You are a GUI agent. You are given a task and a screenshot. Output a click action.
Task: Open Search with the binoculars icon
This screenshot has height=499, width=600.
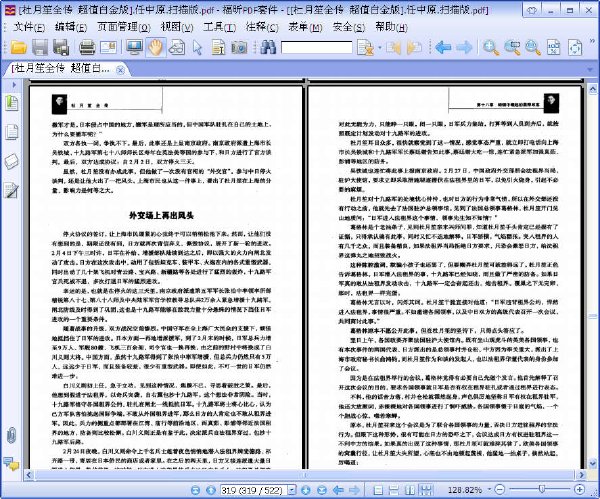pyautogui.click(x=268, y=47)
